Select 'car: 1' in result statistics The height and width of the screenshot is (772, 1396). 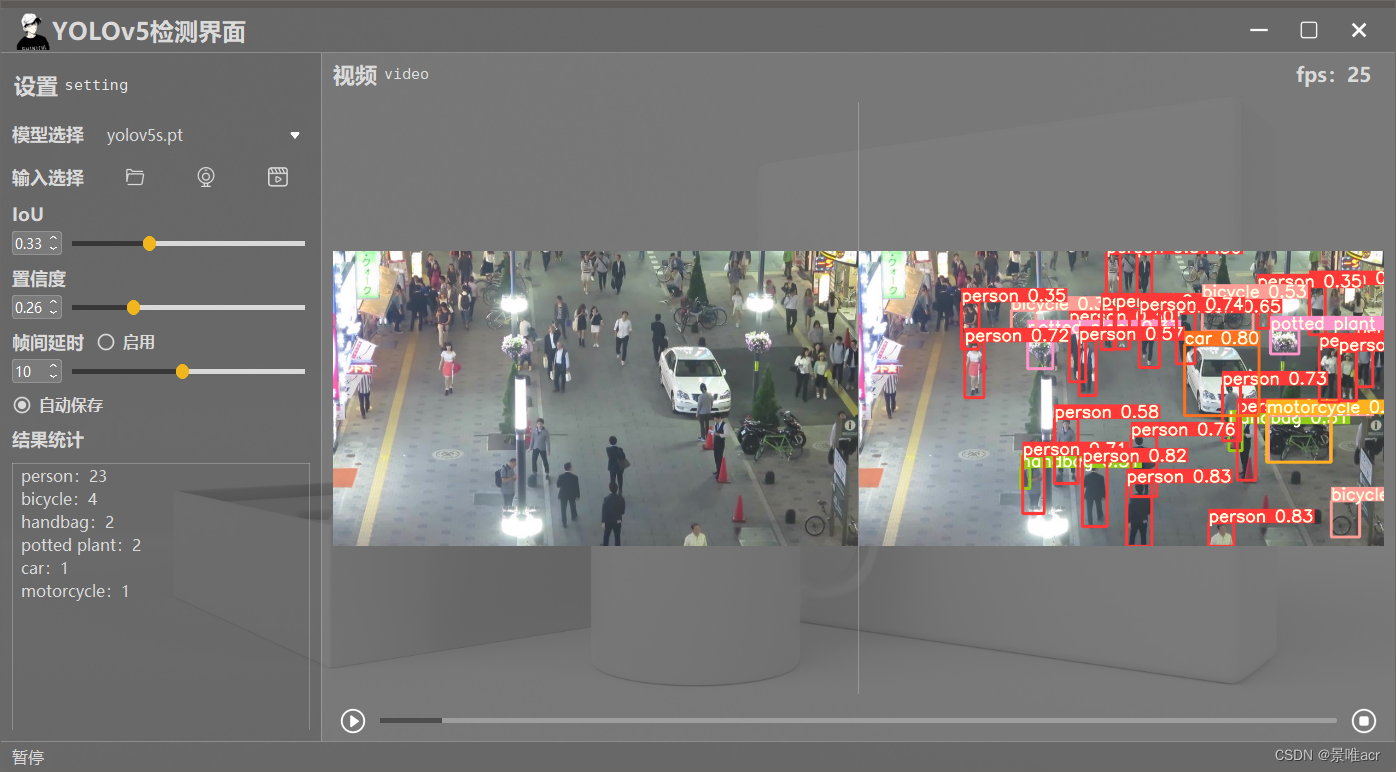tap(45, 568)
